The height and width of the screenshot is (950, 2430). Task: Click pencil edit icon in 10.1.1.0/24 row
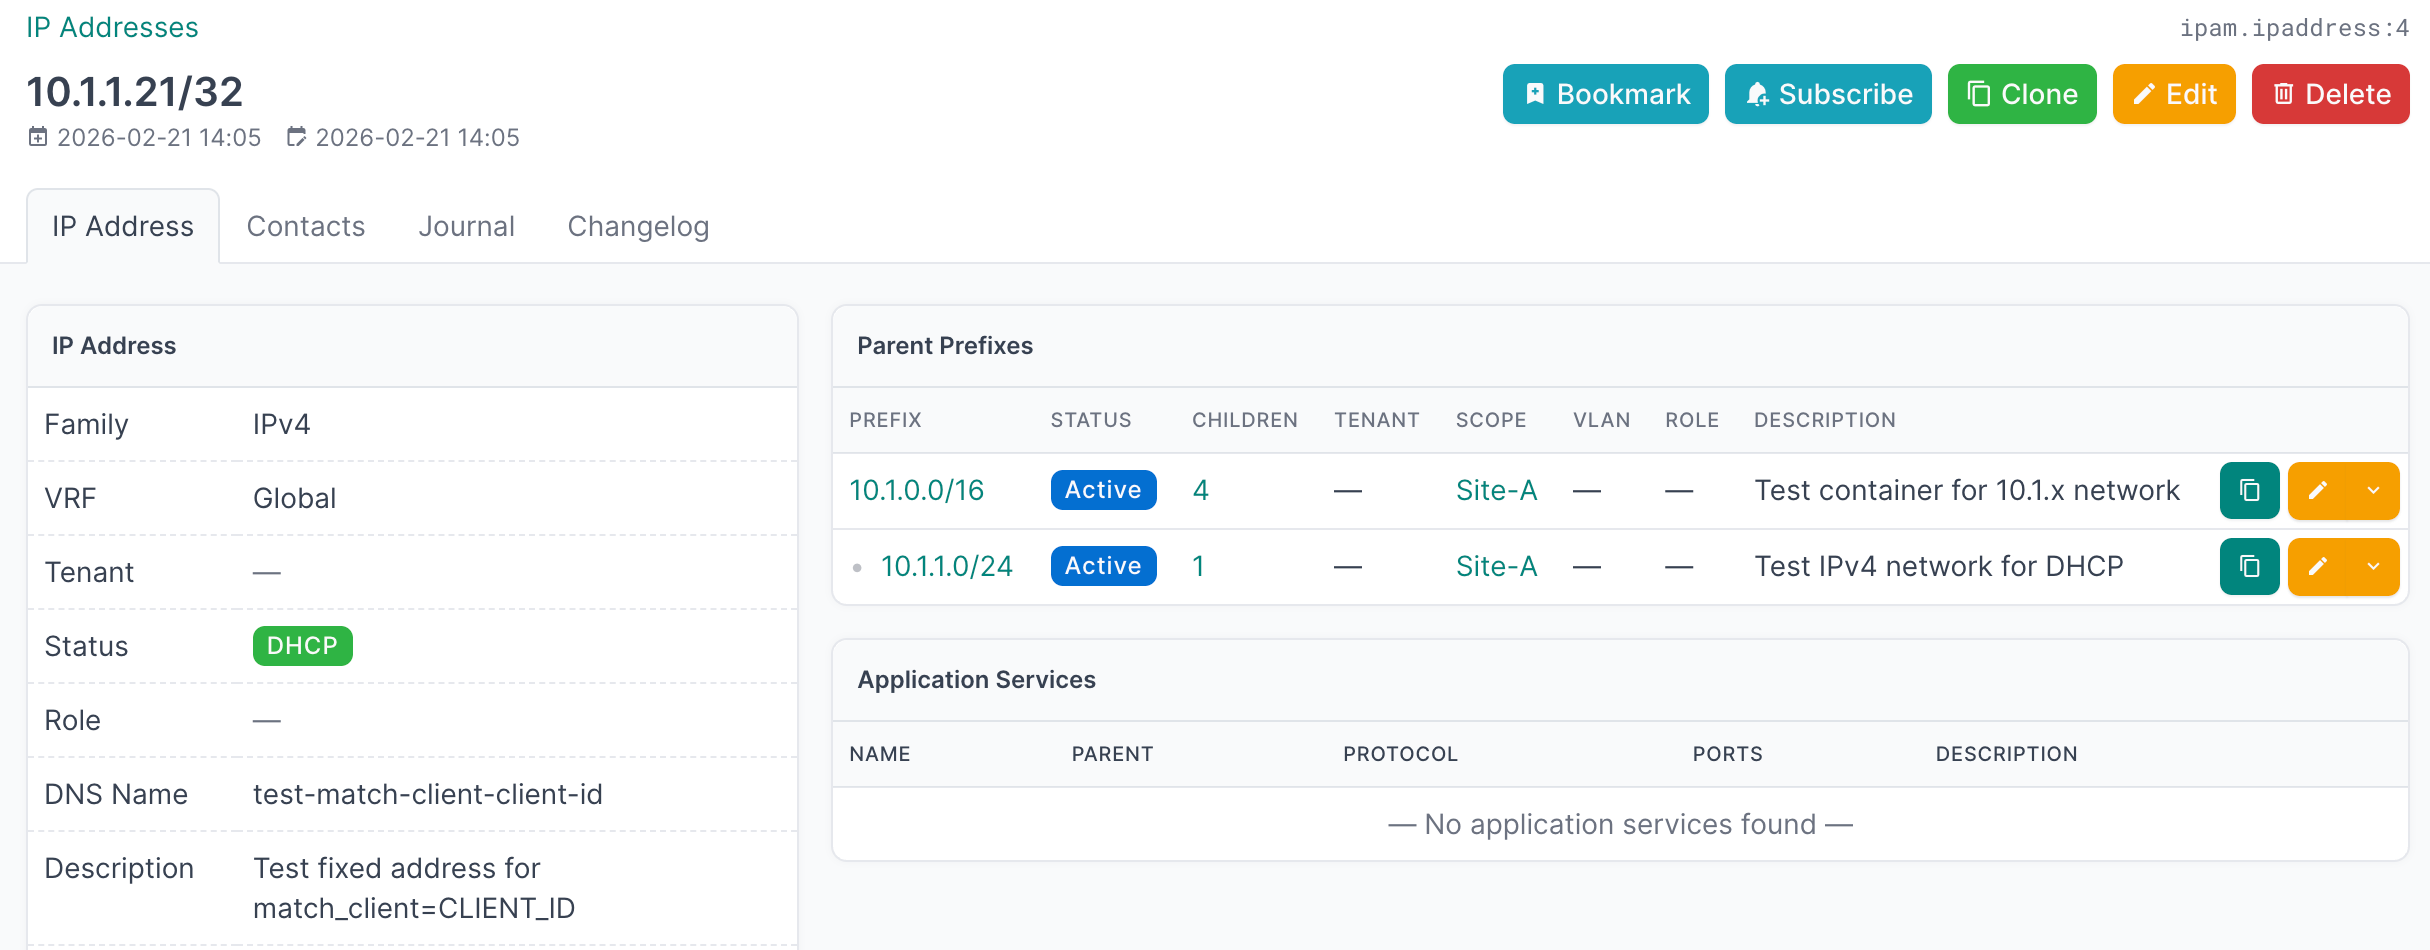(2318, 567)
